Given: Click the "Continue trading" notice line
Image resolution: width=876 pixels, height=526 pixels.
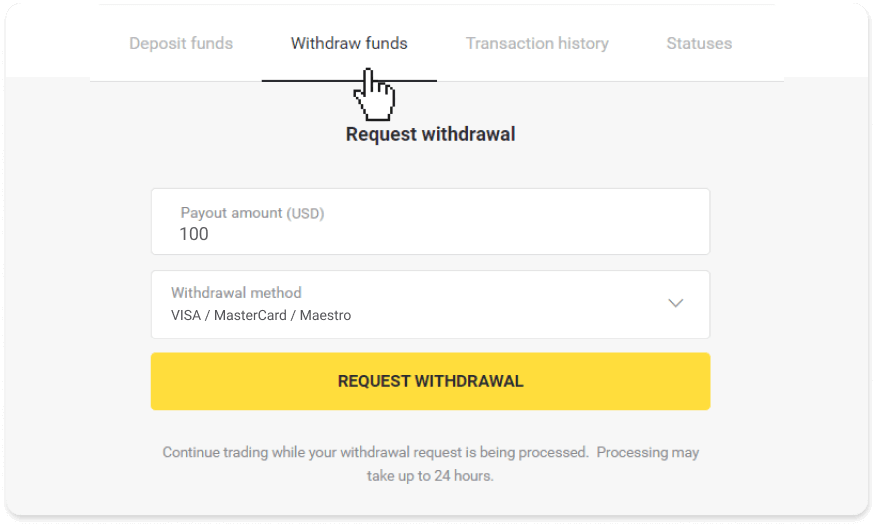Looking at the screenshot, I should coord(430,453).
